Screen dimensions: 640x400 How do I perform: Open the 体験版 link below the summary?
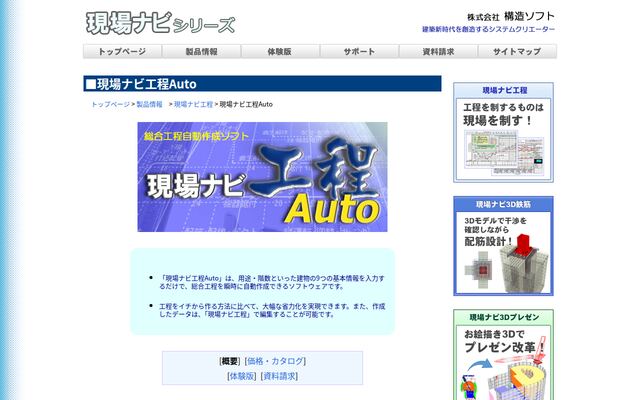[242, 376]
